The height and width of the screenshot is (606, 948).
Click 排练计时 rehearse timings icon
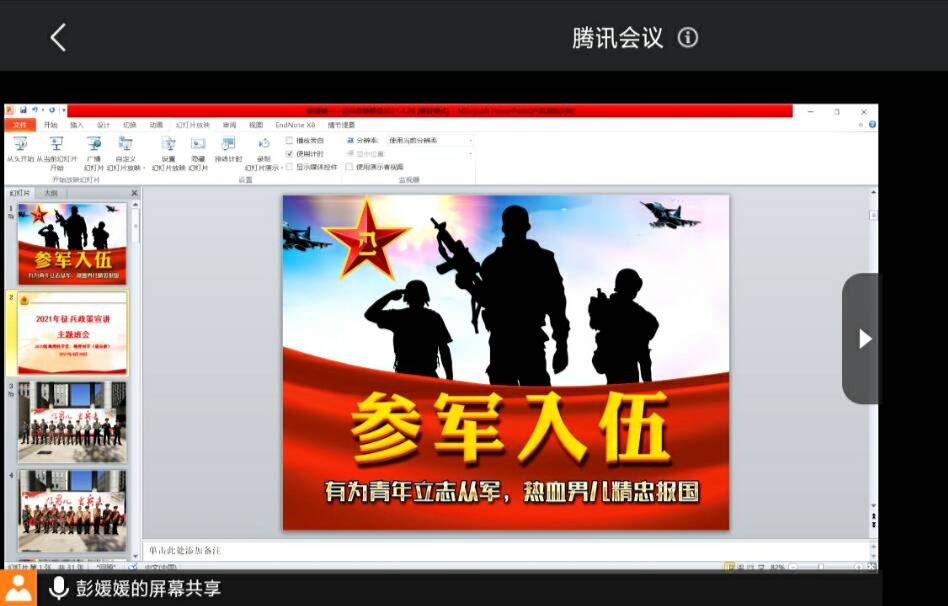pos(229,144)
